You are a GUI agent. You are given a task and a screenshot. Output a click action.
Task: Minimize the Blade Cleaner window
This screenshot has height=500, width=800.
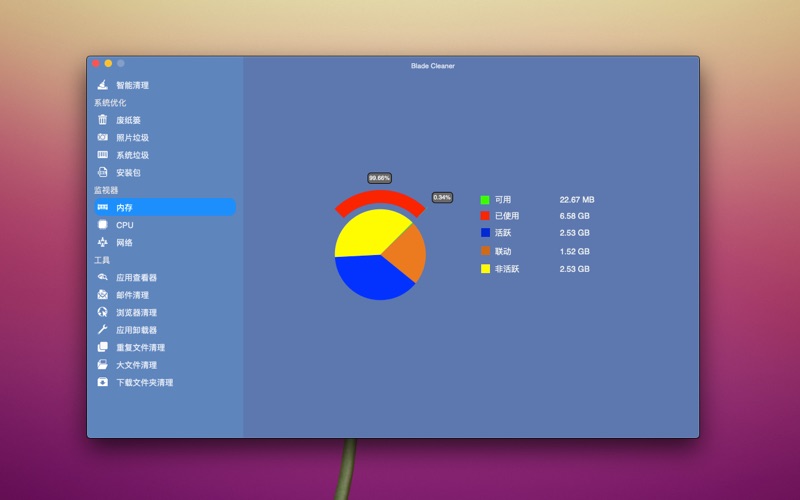[x=108, y=63]
